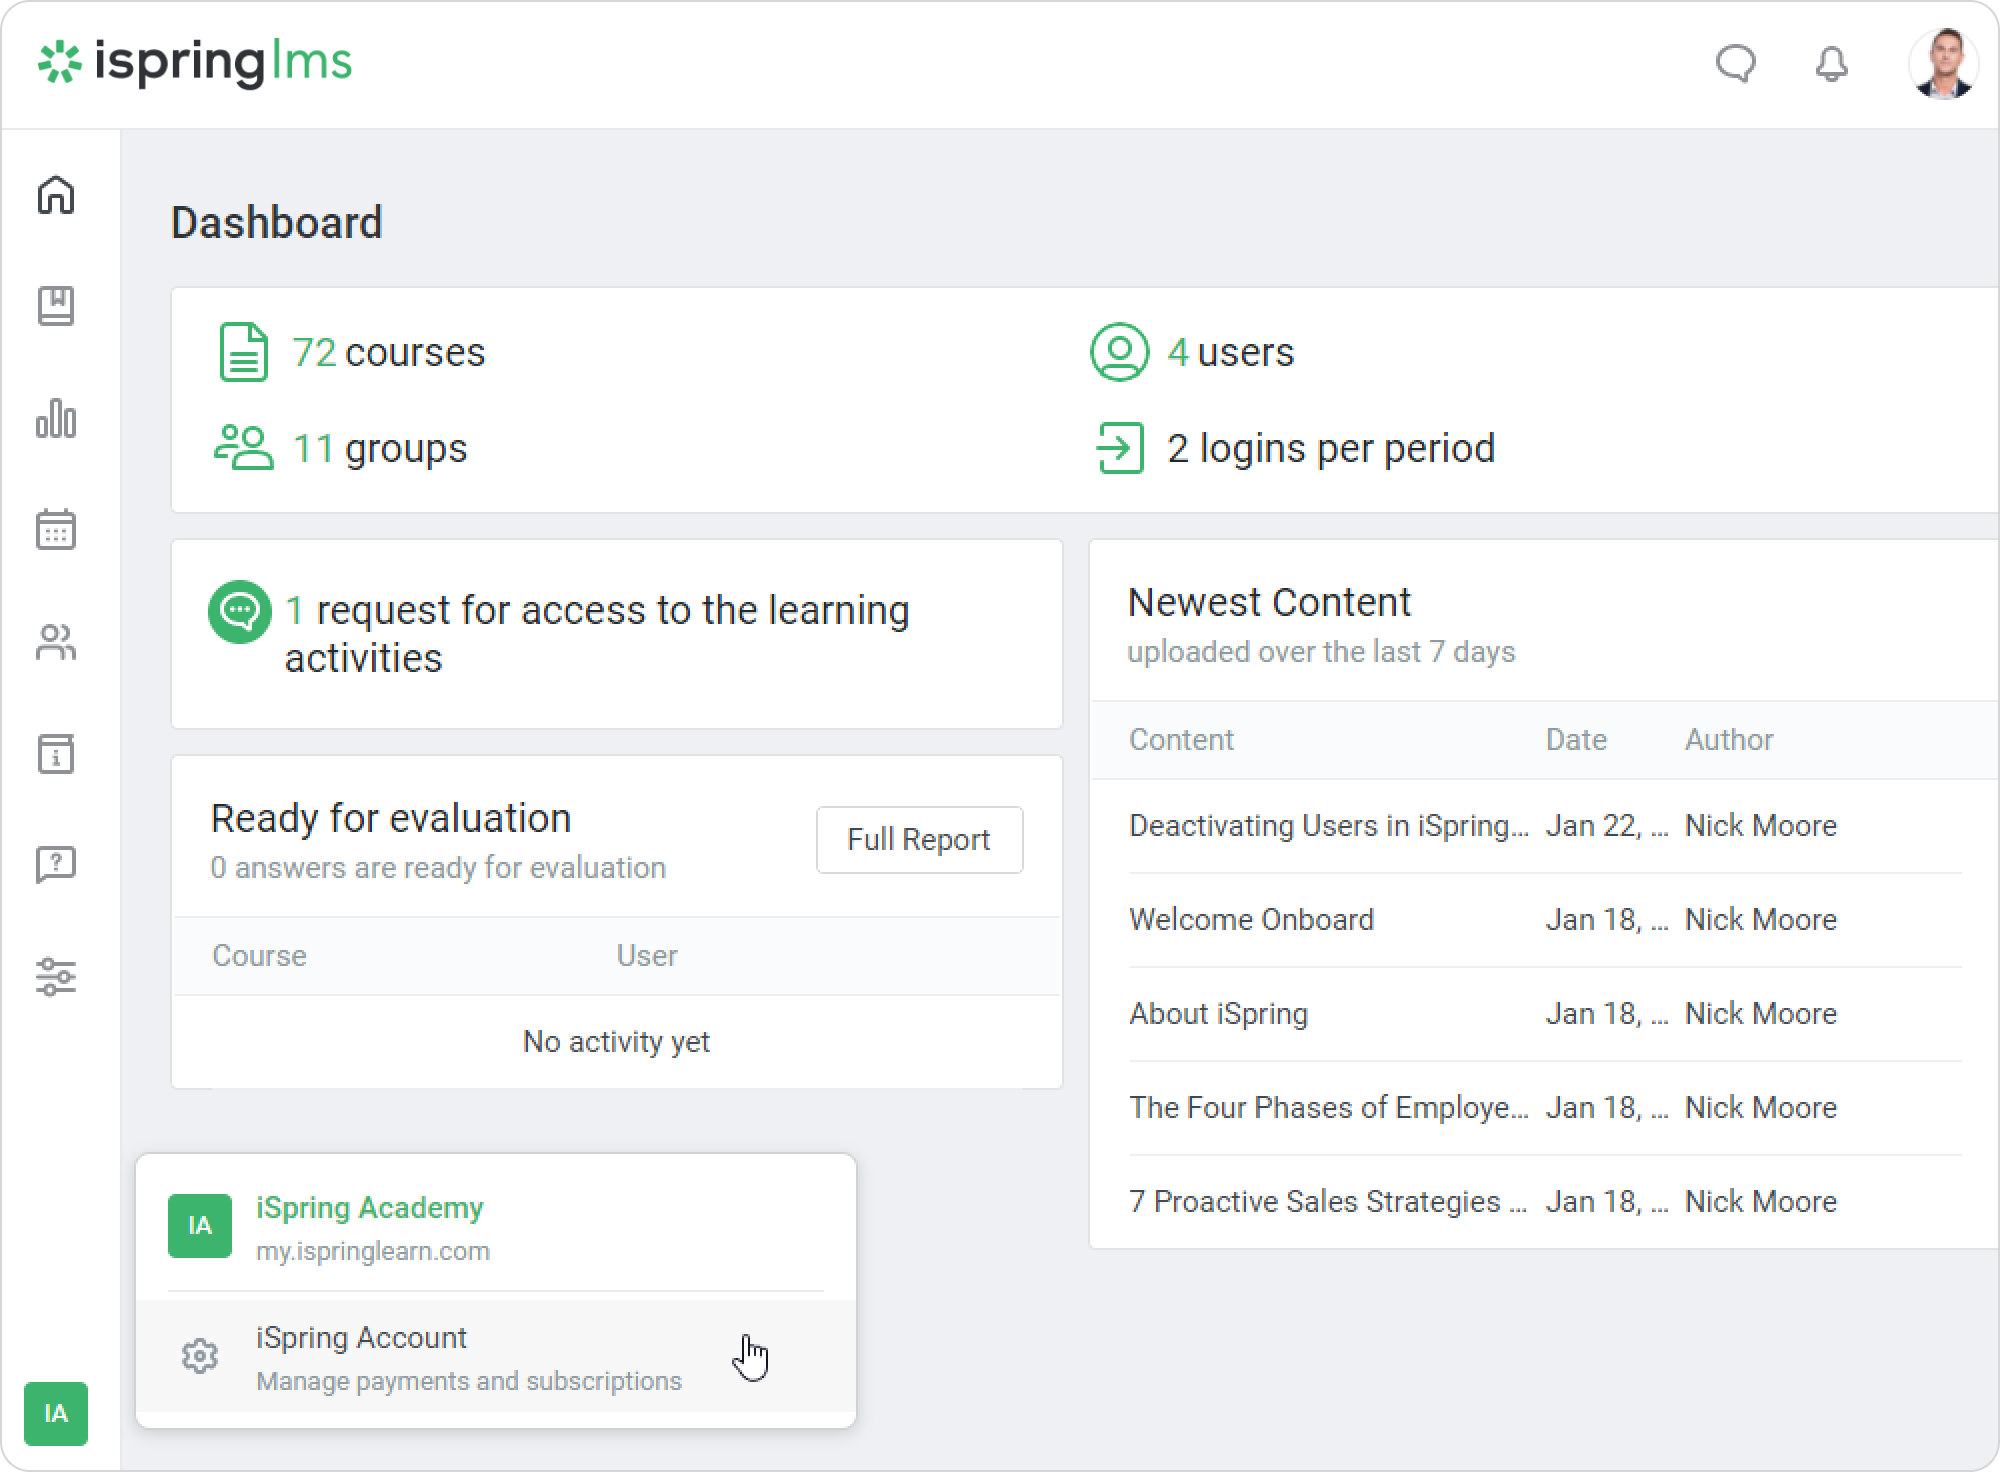Open the calendar Events sidebar icon
The height and width of the screenshot is (1472, 2000).
pos(56,530)
